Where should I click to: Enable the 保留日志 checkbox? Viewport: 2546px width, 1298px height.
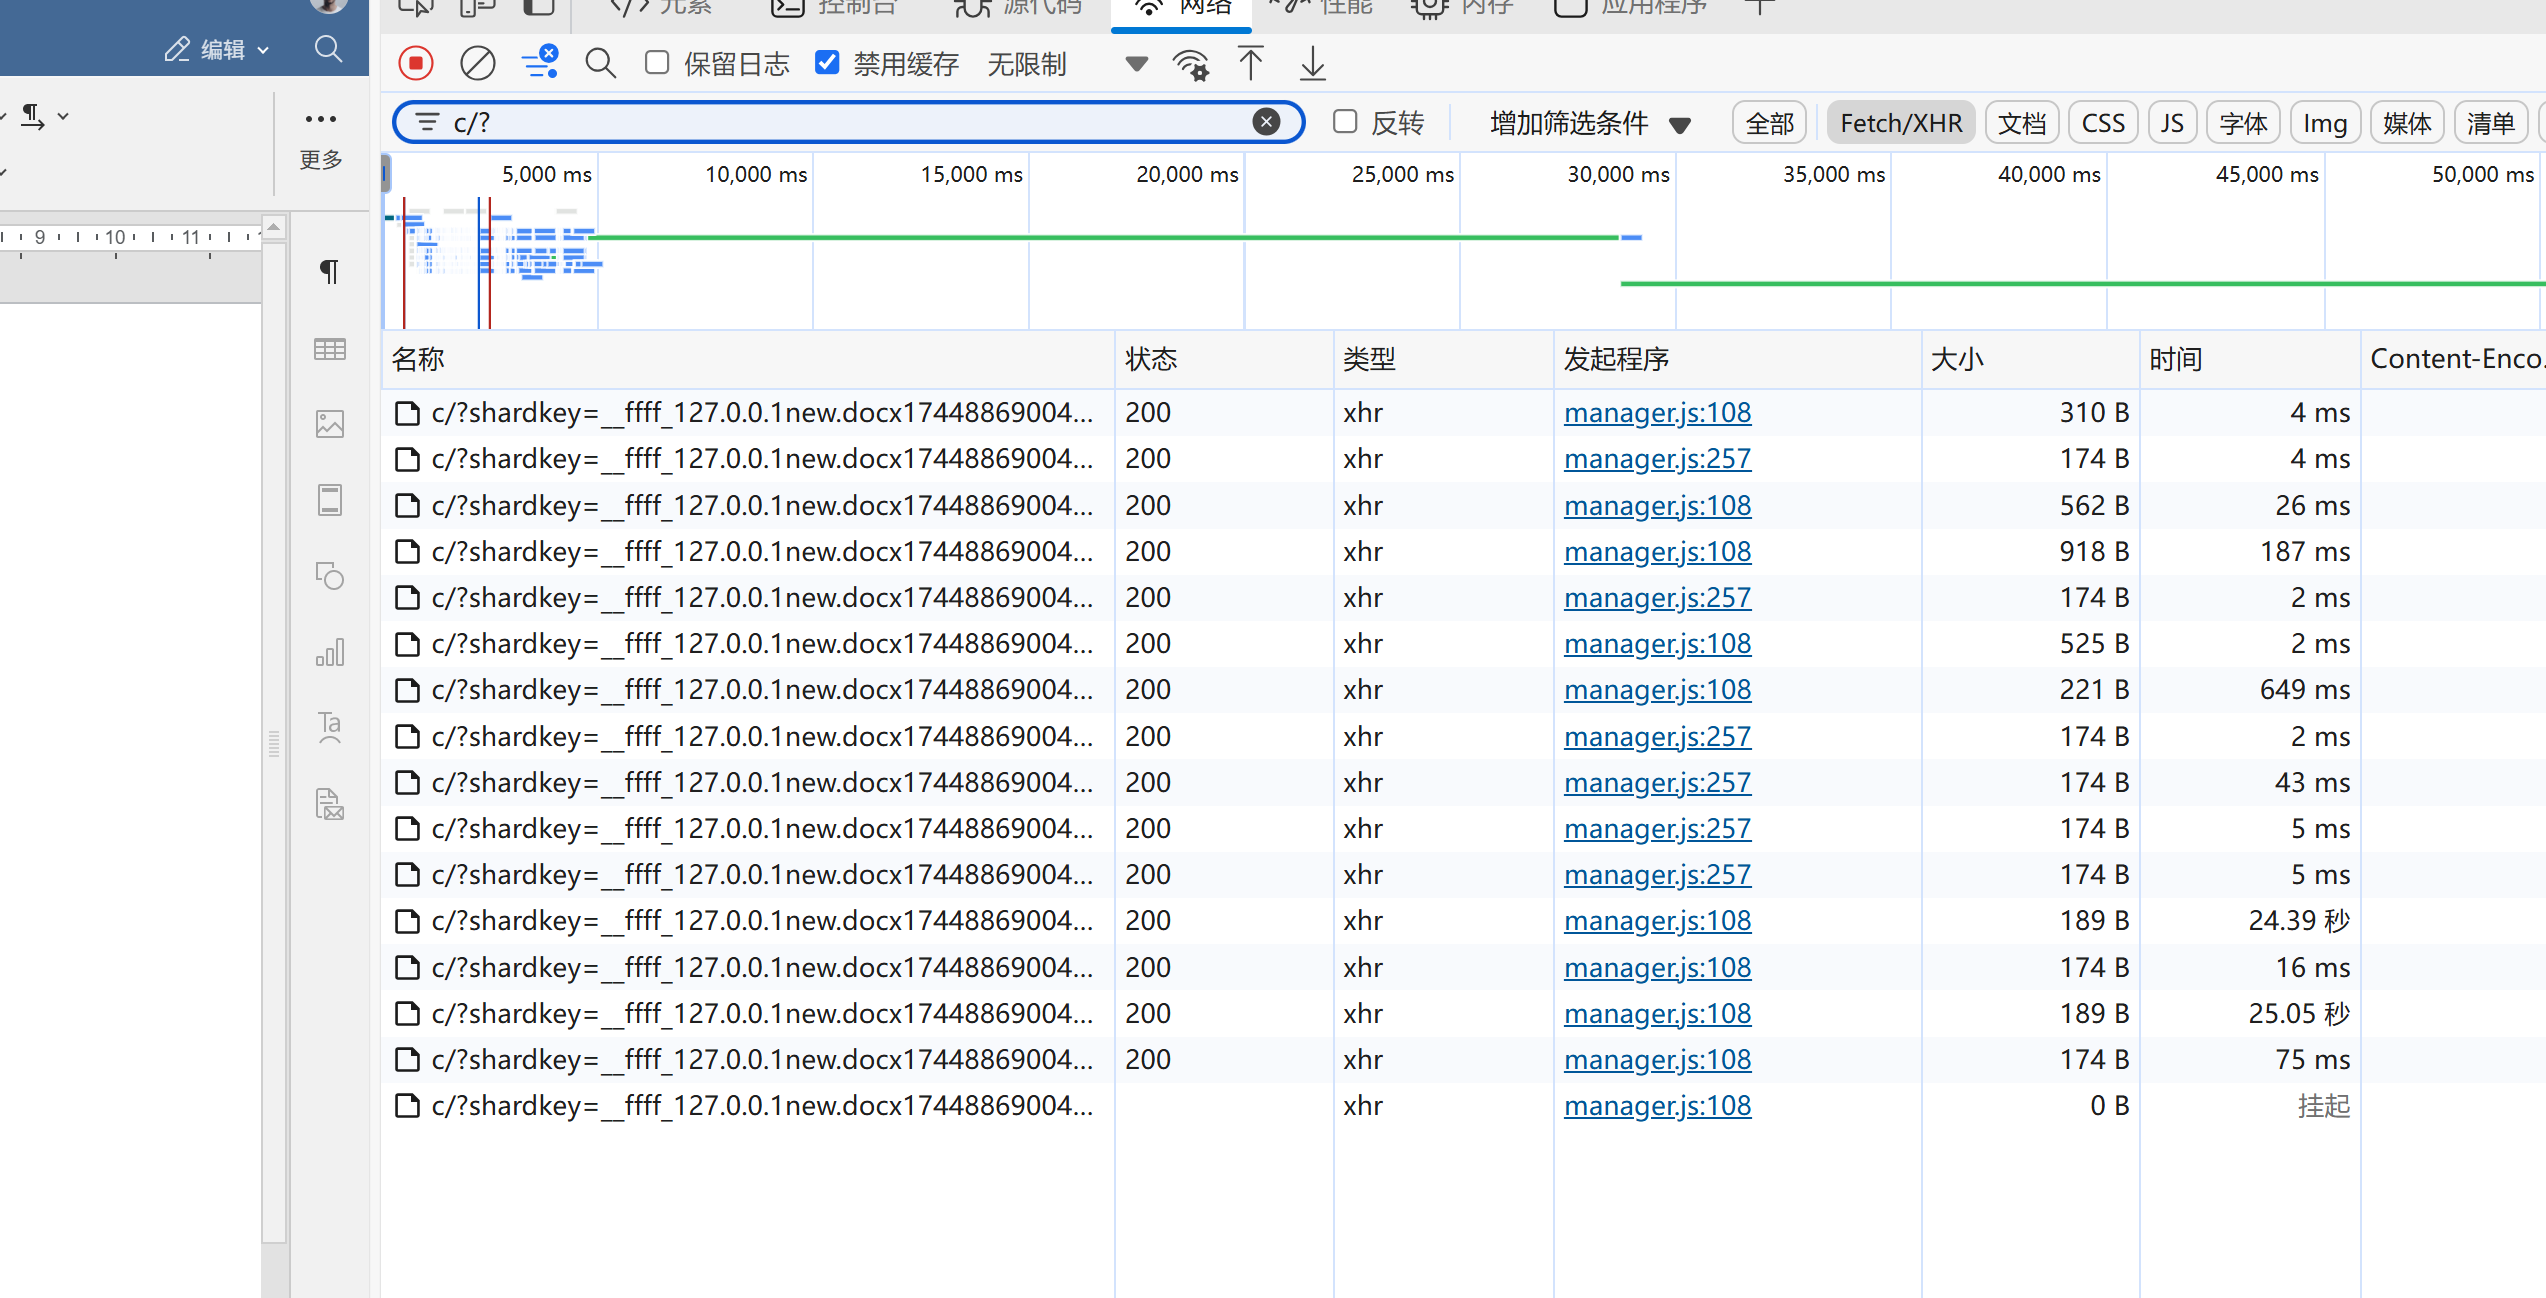point(657,63)
